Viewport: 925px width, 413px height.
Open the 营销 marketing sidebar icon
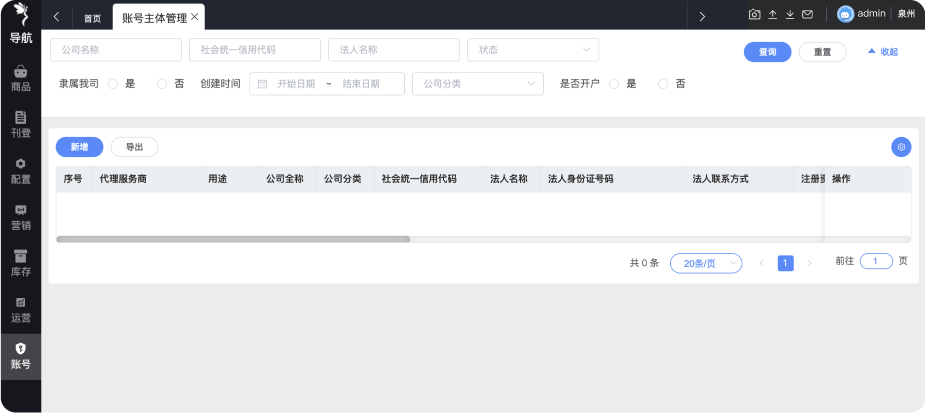coord(20,216)
